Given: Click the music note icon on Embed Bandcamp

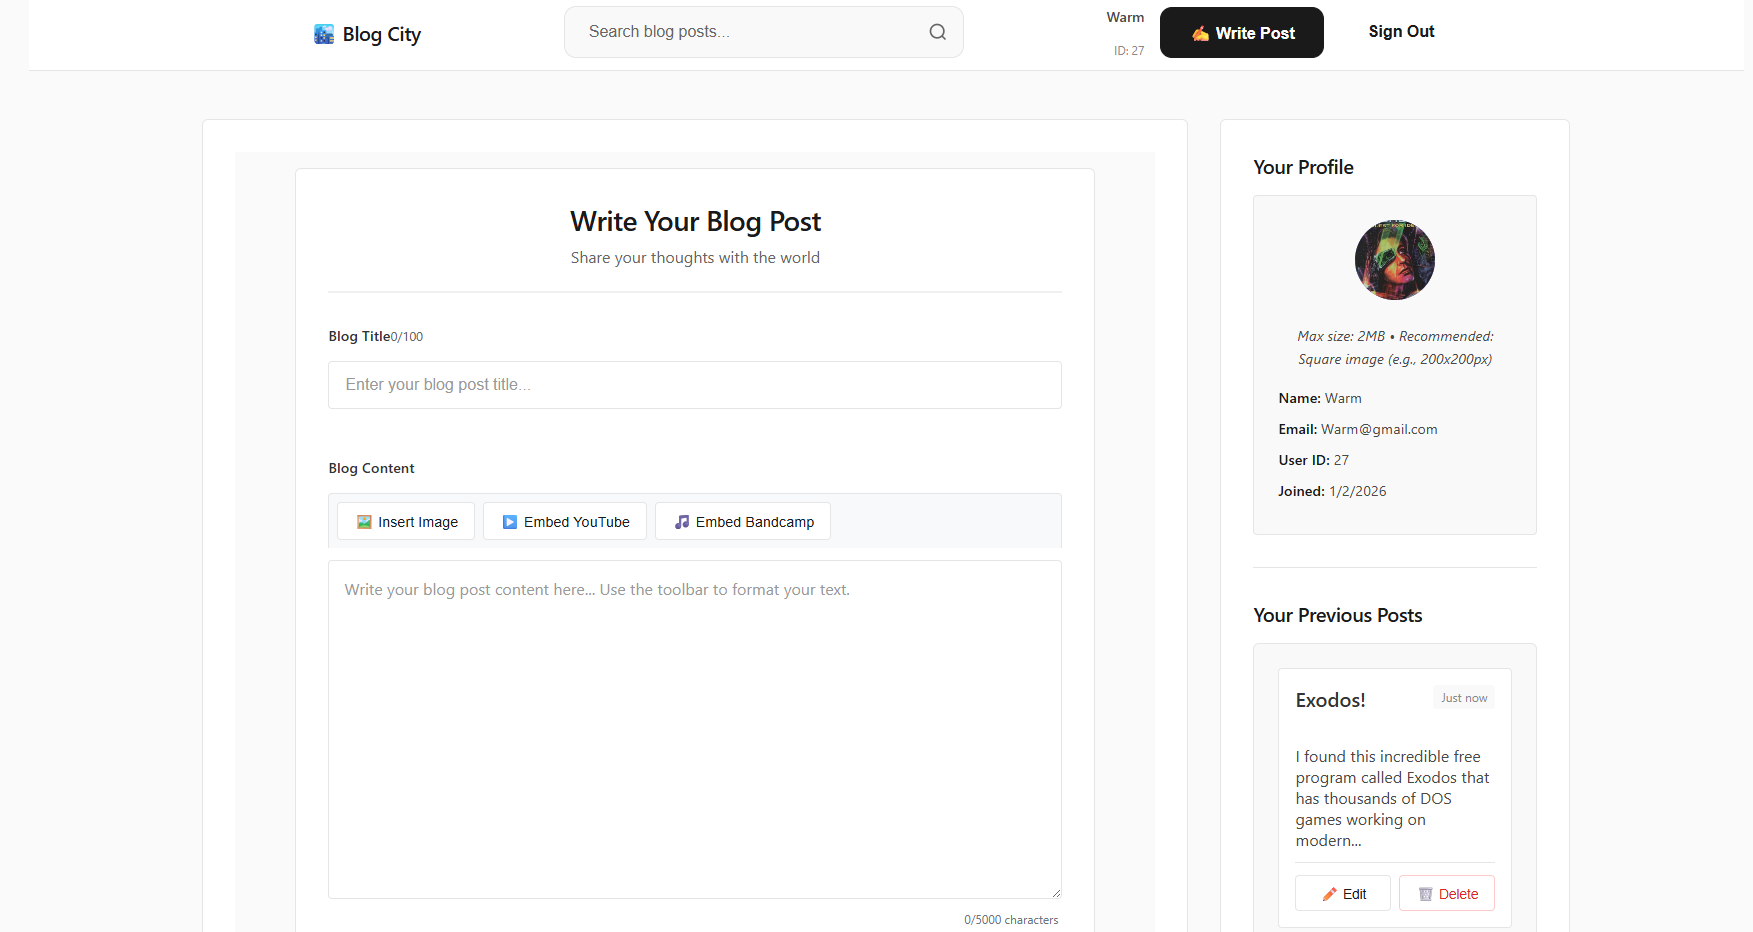Looking at the screenshot, I should pos(682,521).
